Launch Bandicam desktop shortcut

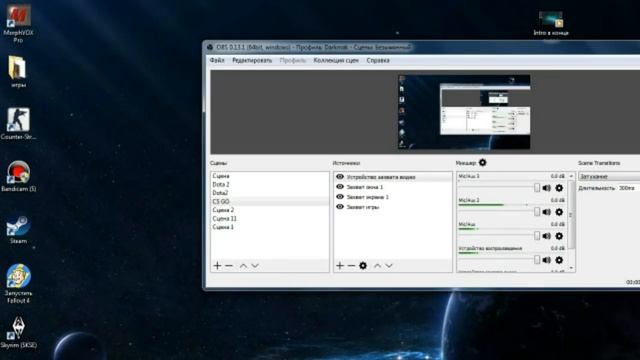[x=18, y=176]
